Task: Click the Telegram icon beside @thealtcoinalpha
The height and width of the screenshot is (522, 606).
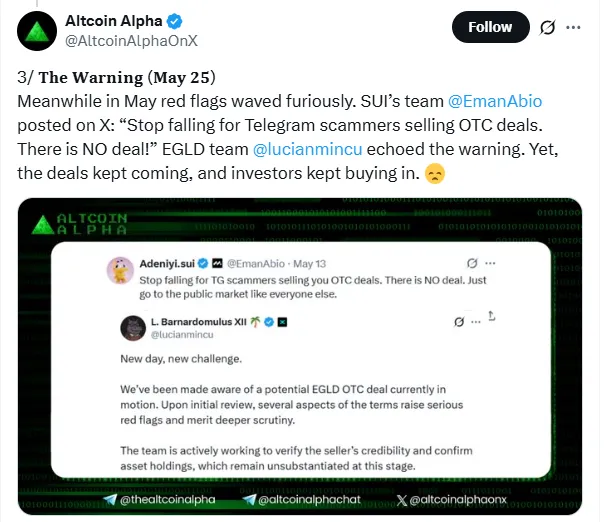Action: [x=110, y=499]
